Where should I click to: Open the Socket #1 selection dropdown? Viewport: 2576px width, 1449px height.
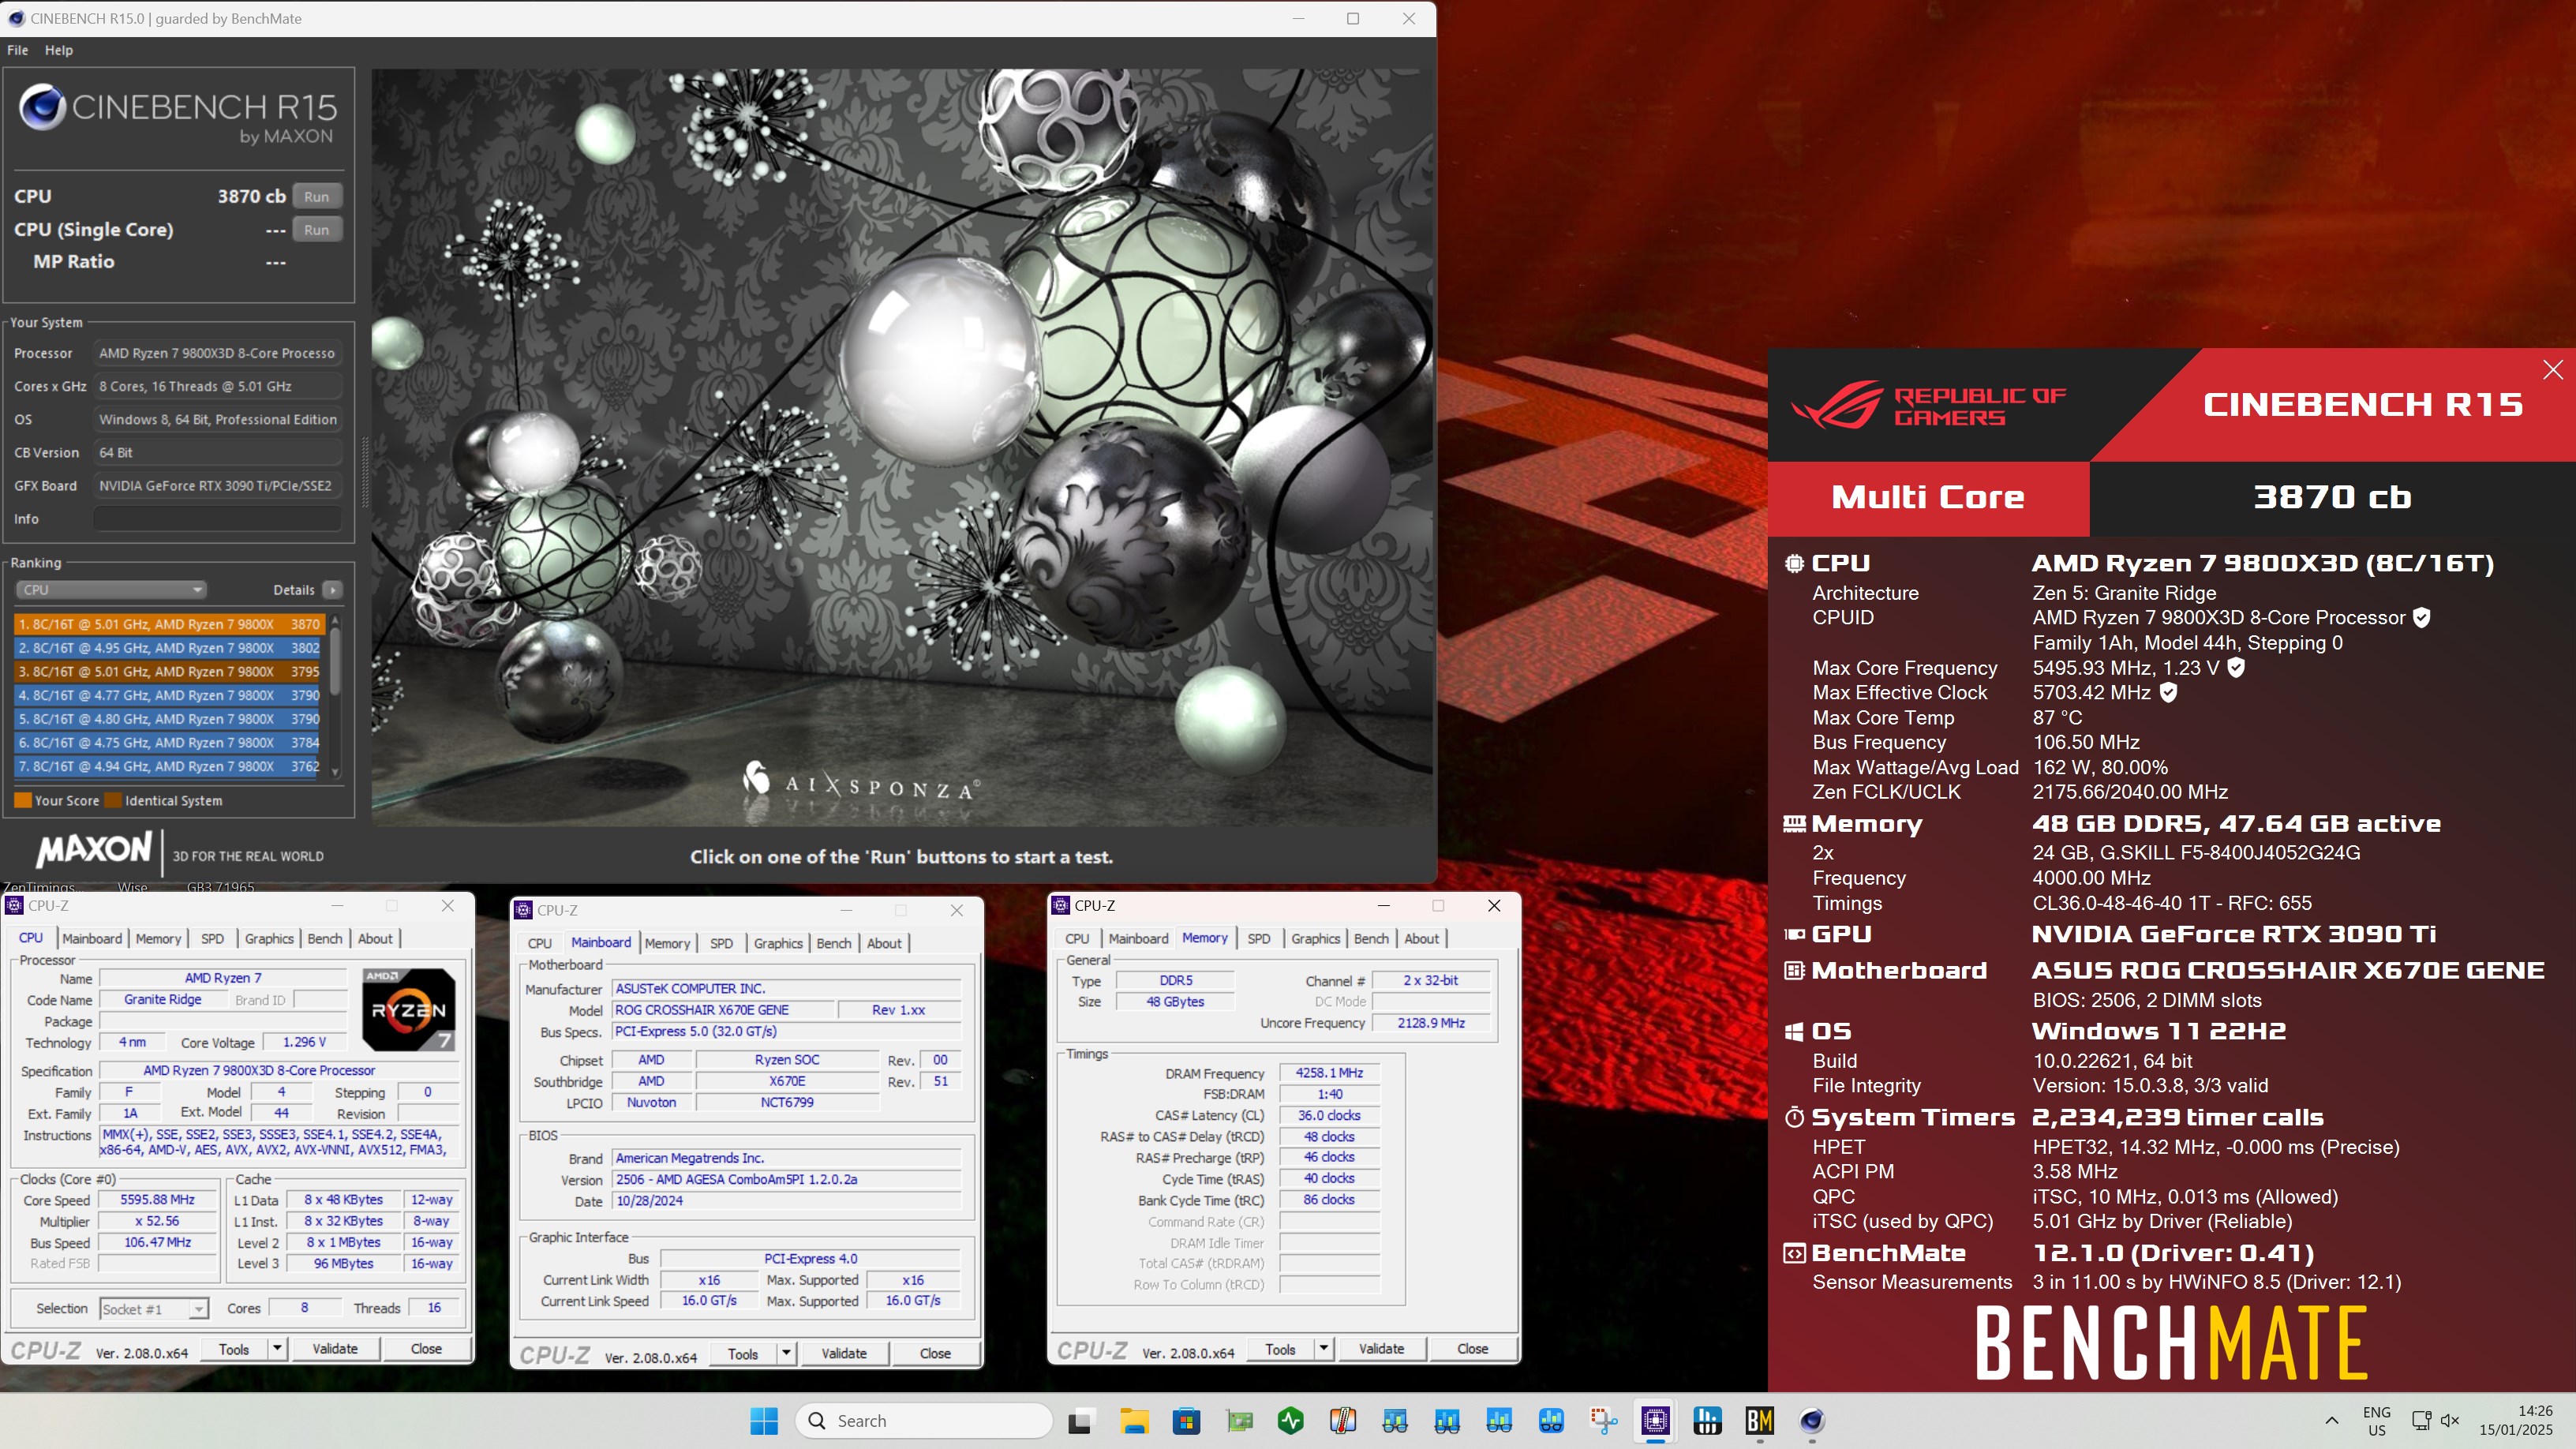[x=154, y=1309]
